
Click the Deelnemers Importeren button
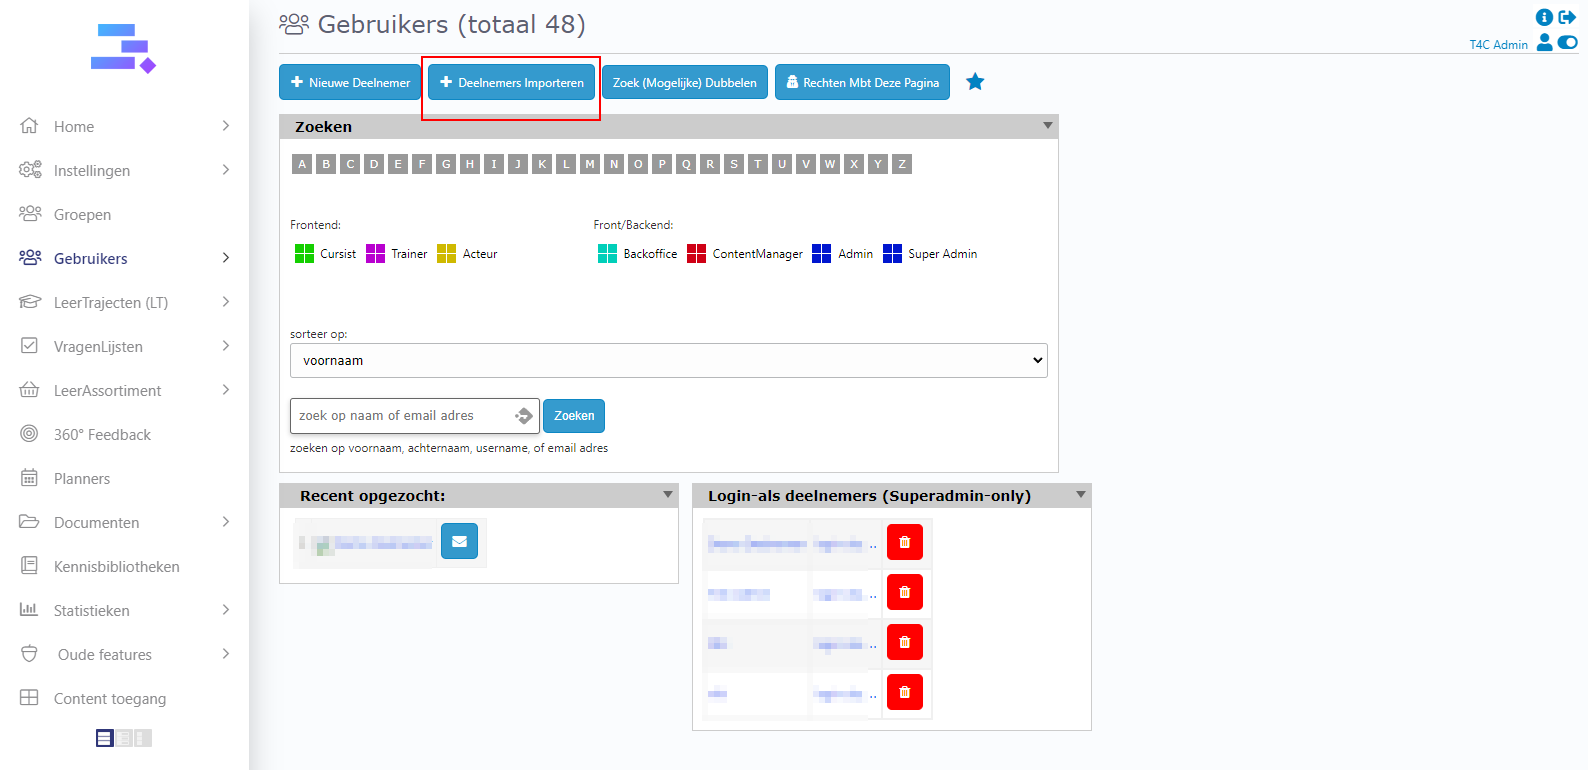pyautogui.click(x=511, y=82)
